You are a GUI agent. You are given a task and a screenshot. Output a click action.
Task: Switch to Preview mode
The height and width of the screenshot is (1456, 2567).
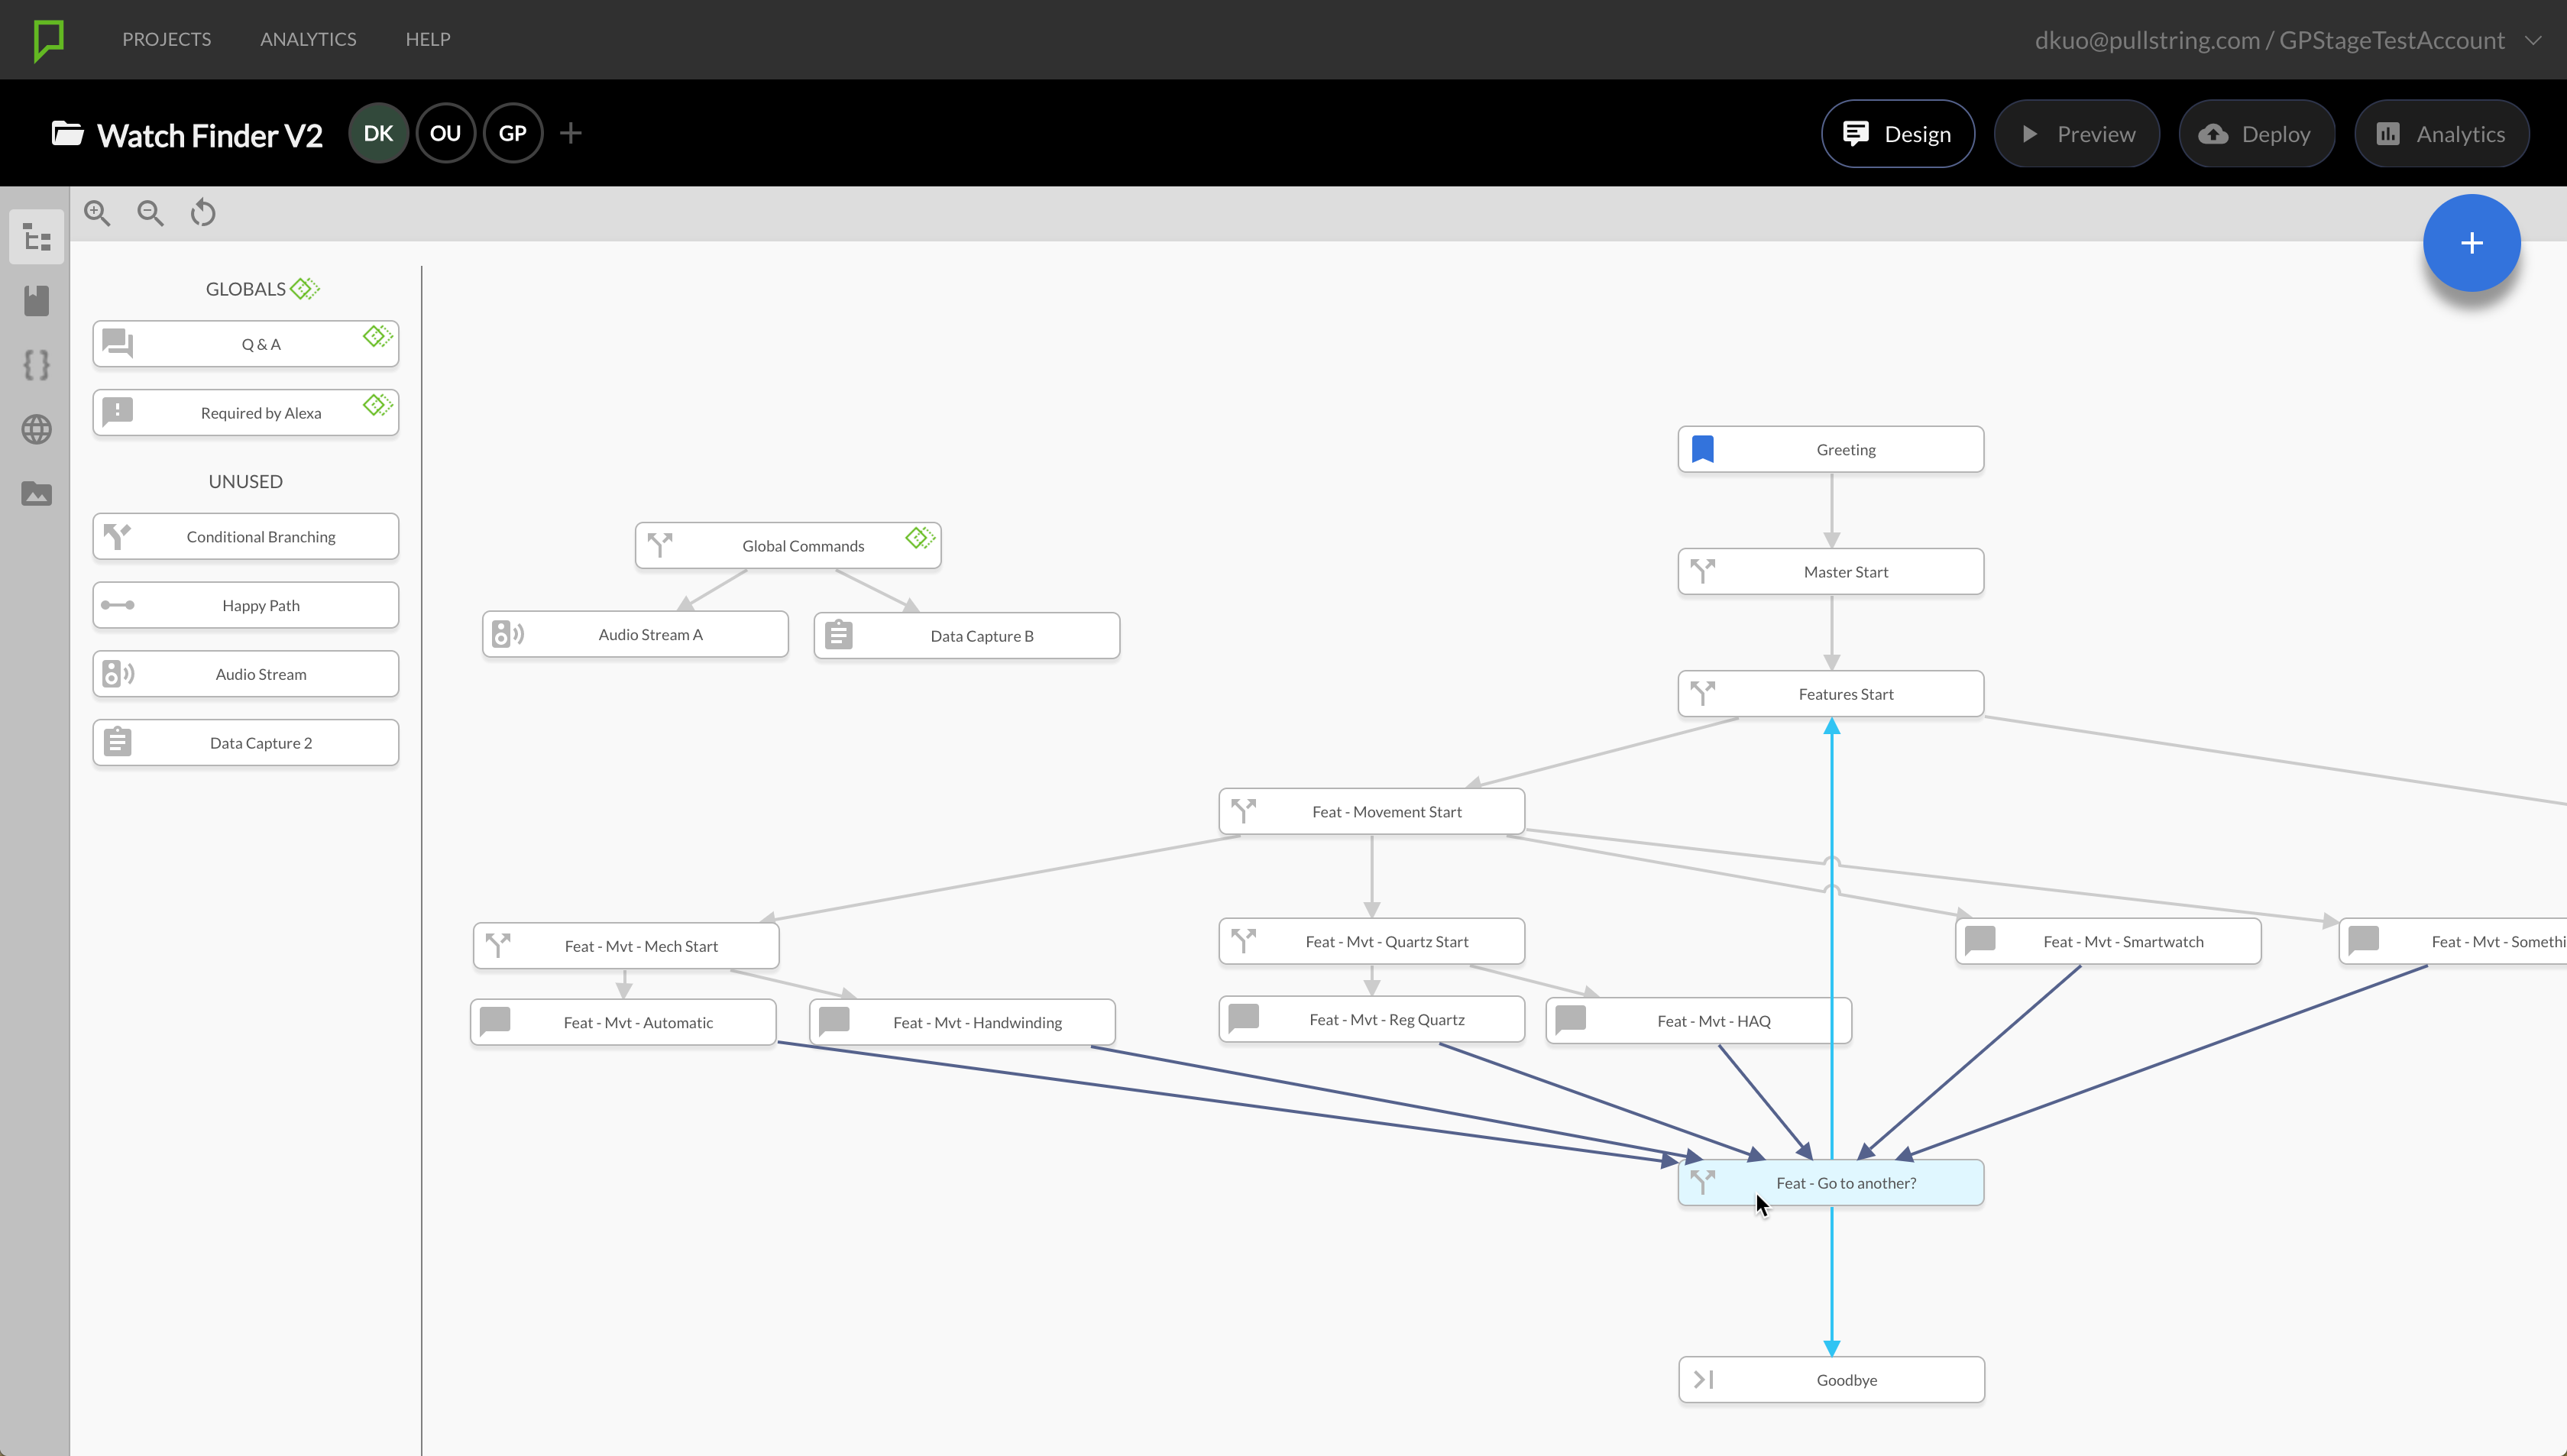(2076, 134)
